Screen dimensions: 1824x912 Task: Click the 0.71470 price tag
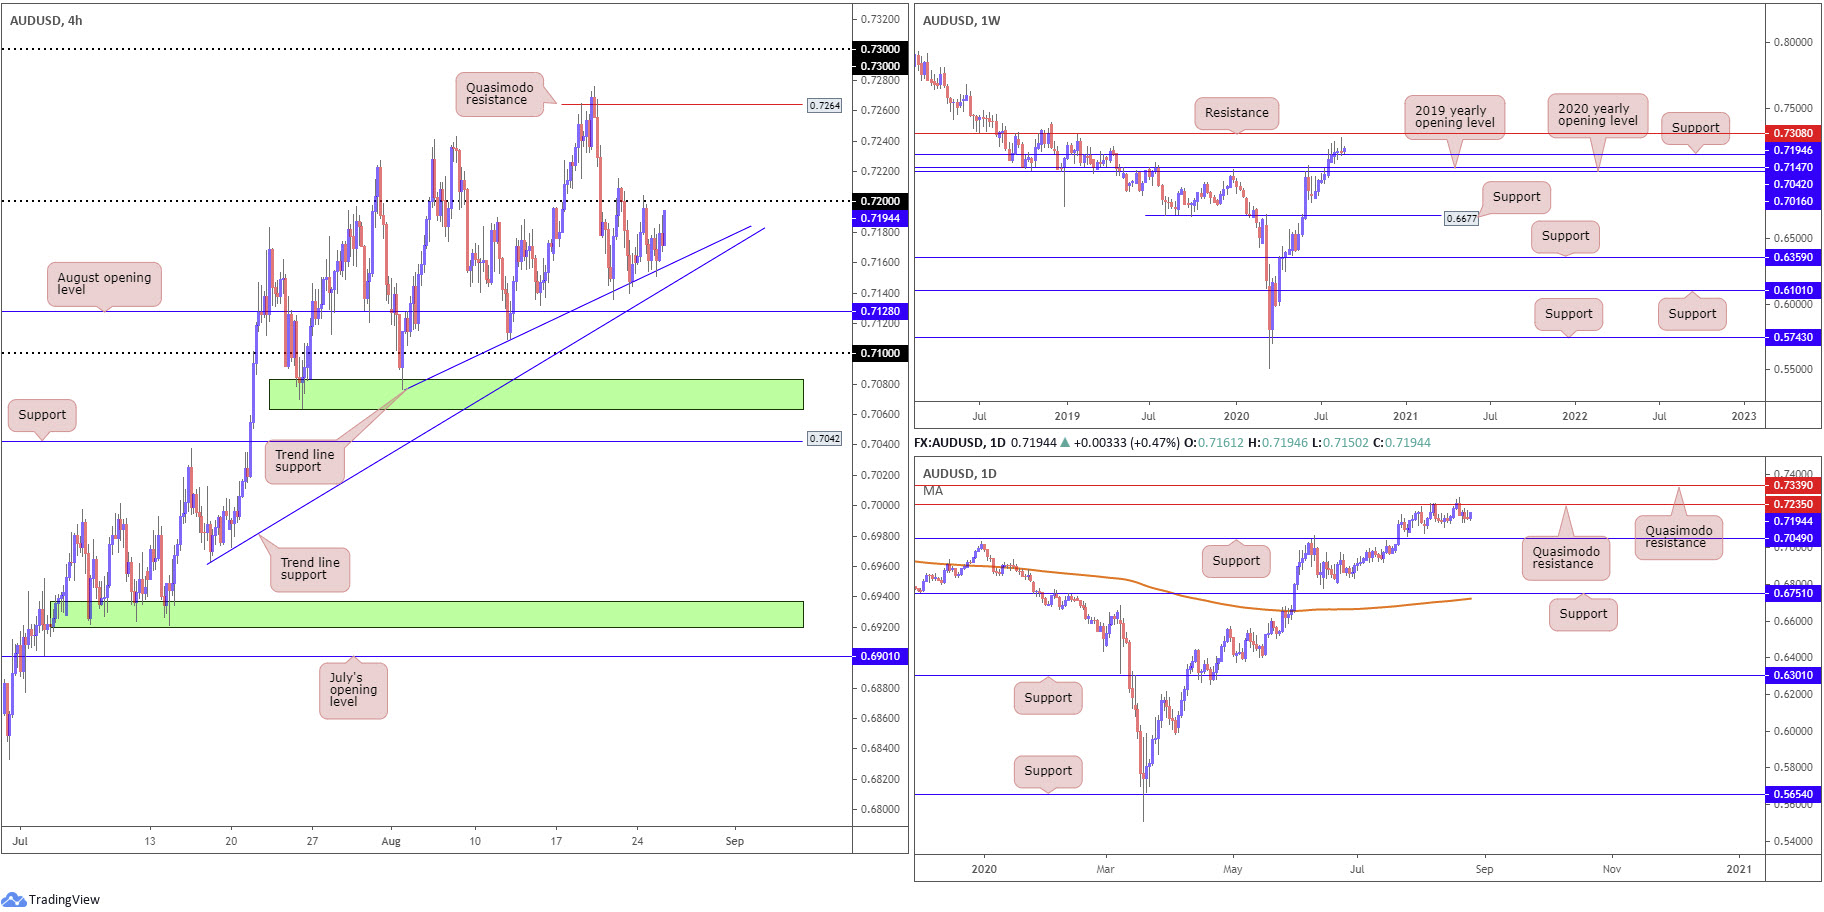point(1793,167)
